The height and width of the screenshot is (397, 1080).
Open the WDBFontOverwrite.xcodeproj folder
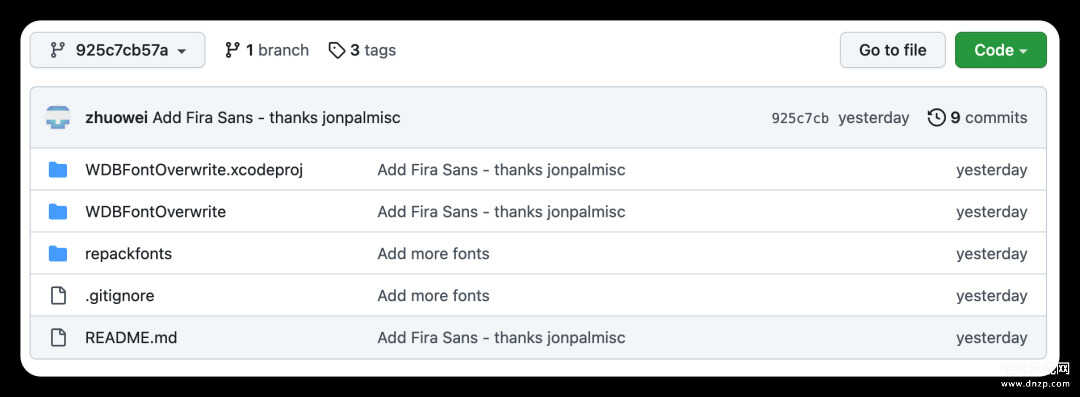pyautogui.click(x=194, y=170)
